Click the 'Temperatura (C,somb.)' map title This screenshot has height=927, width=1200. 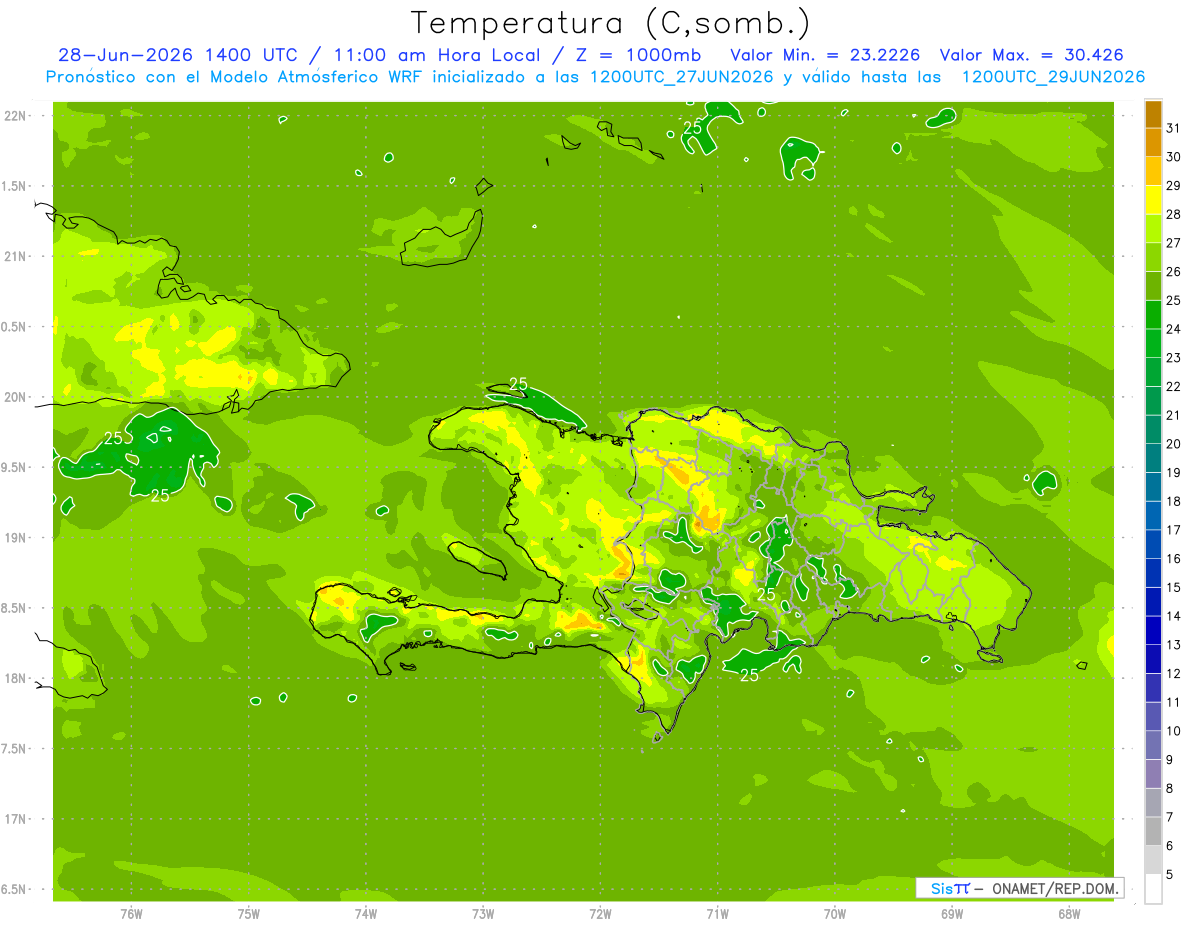tap(611, 23)
